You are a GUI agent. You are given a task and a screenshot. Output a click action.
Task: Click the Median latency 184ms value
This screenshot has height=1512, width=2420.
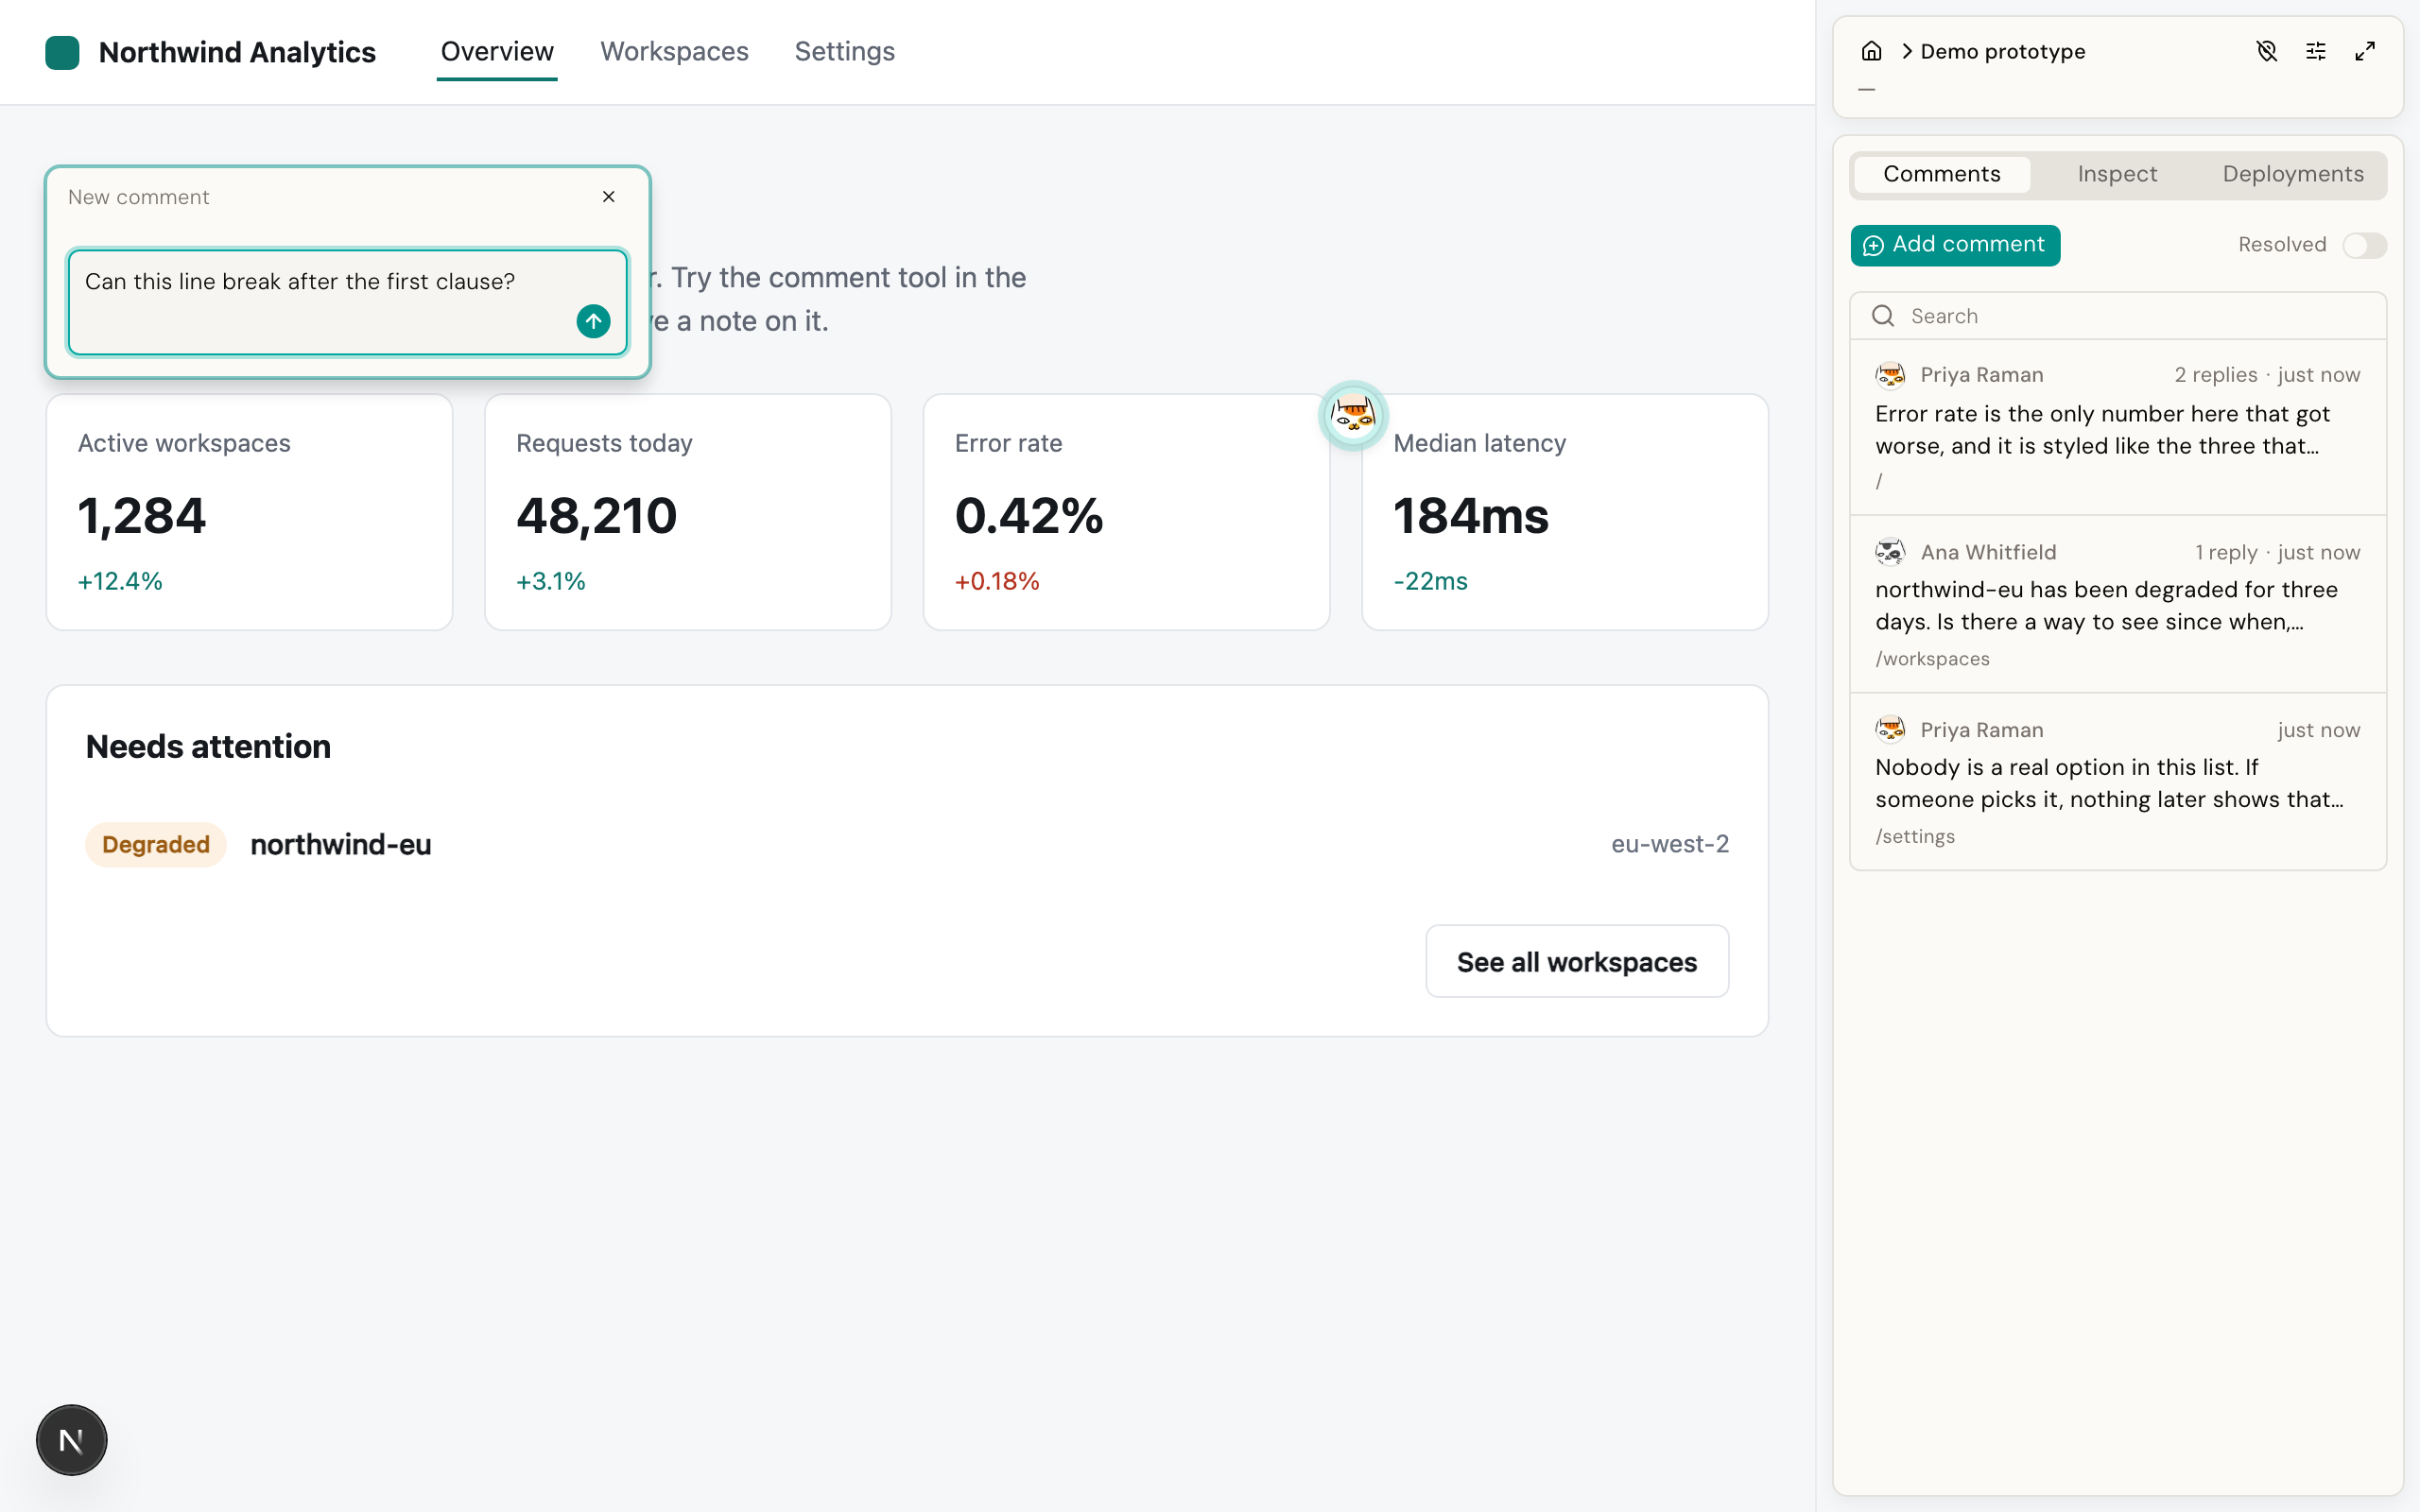[x=1471, y=516]
